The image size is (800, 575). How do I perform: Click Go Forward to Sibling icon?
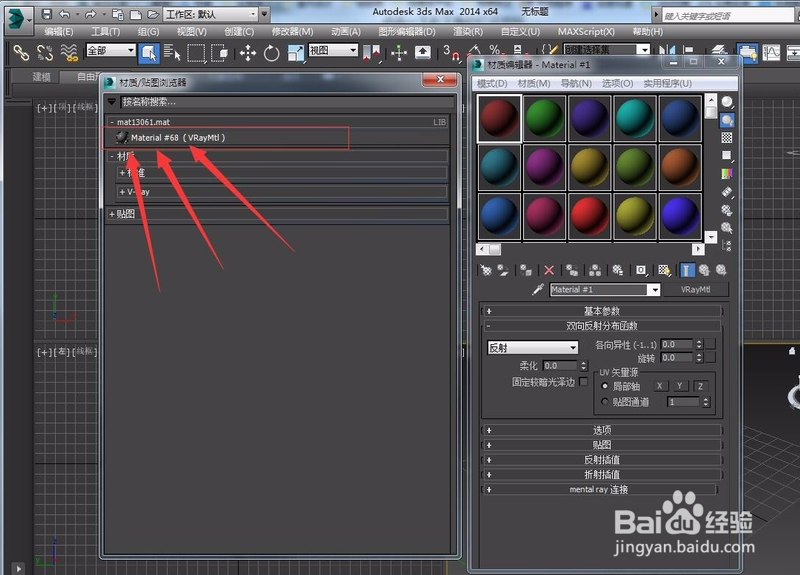click(721, 270)
